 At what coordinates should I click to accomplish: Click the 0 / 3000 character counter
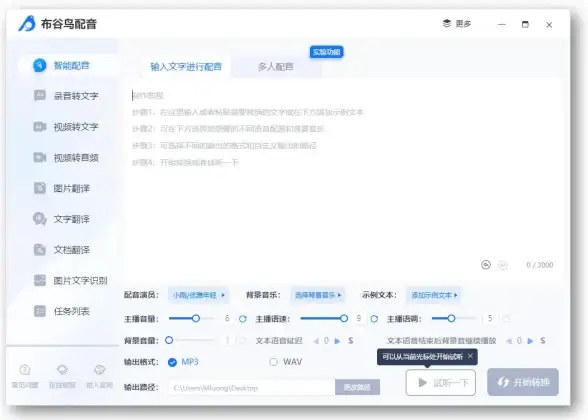(539, 265)
